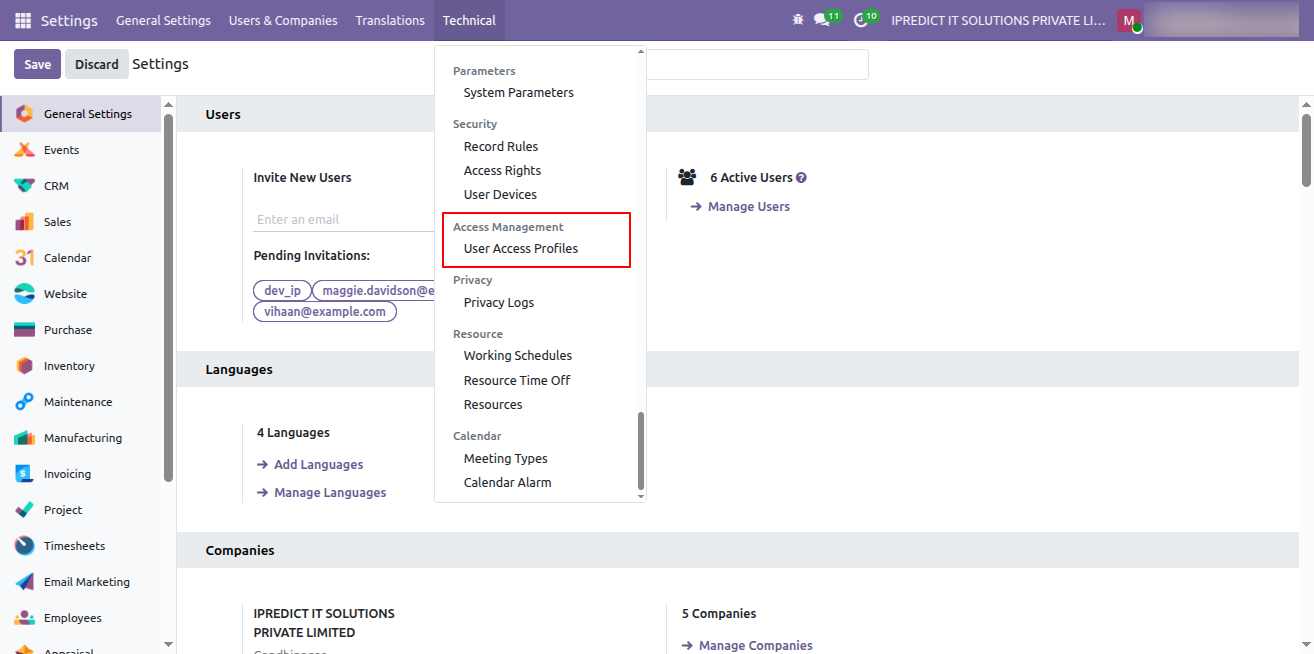Open the General Settings top menu
The height and width of the screenshot is (654, 1314).
point(163,20)
